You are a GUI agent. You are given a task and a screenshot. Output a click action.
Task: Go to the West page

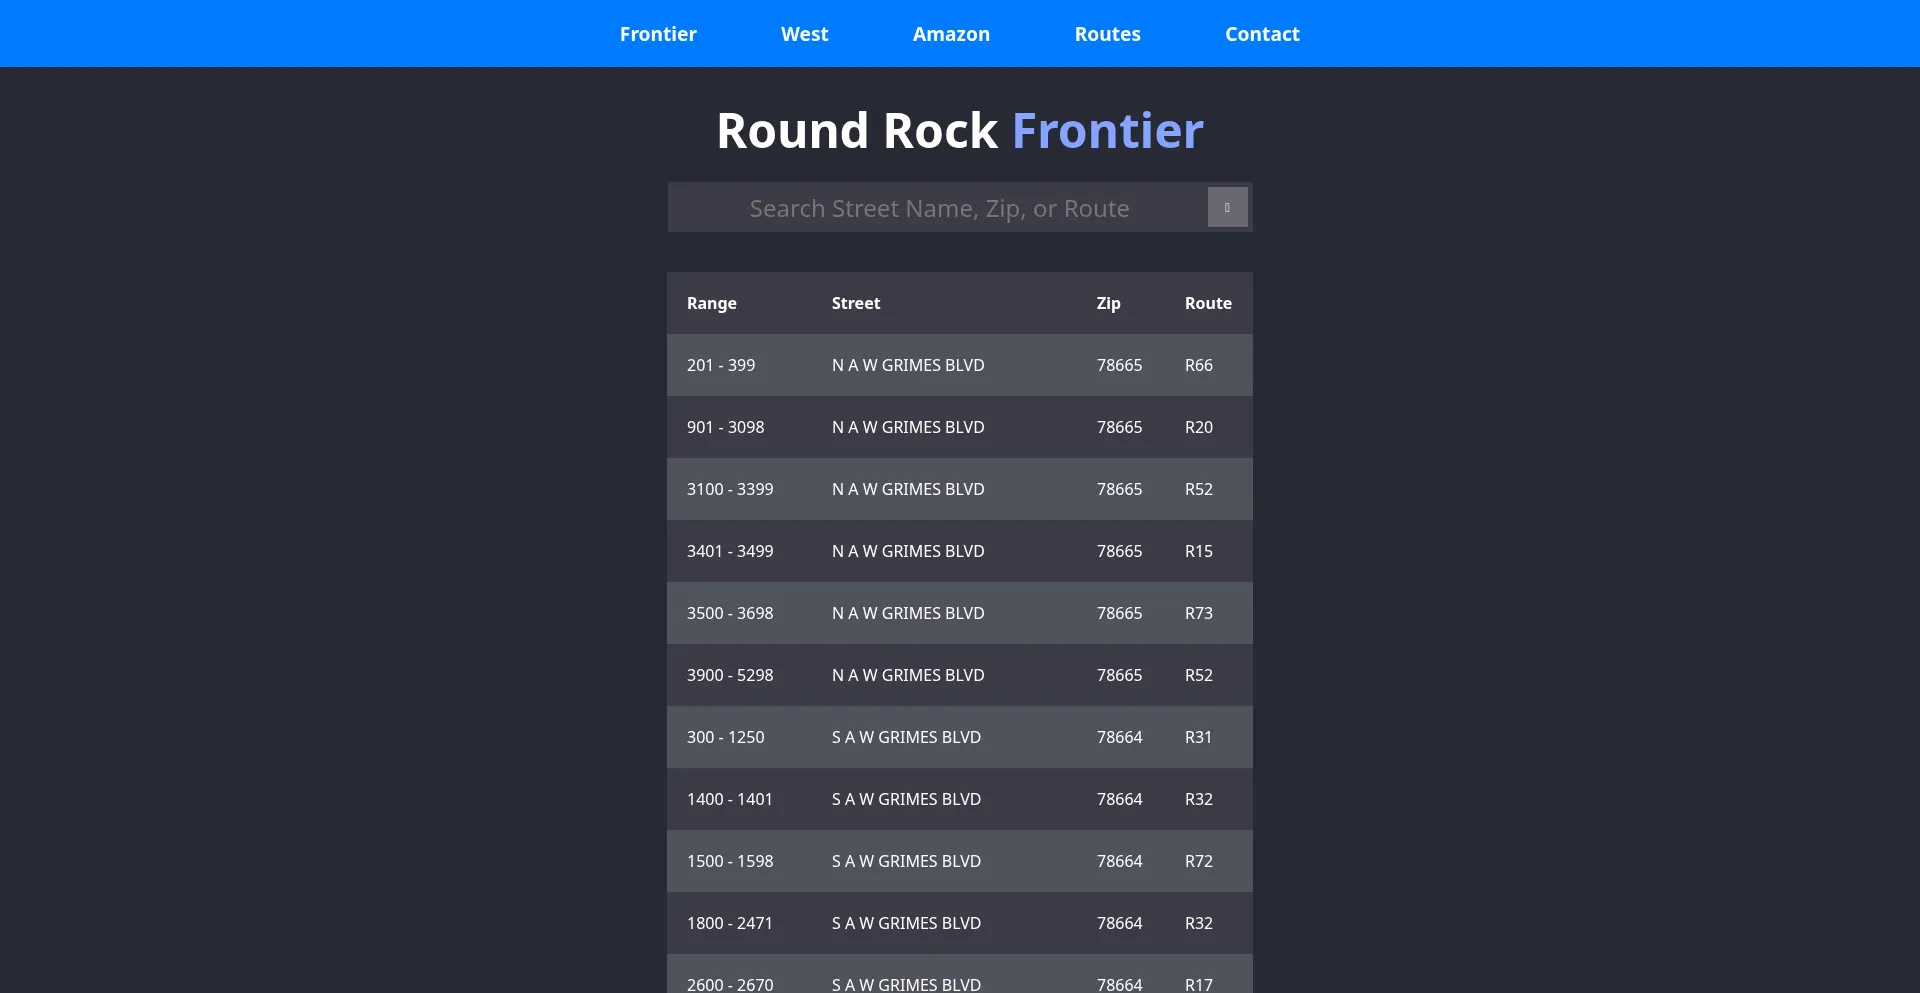pyautogui.click(x=804, y=34)
